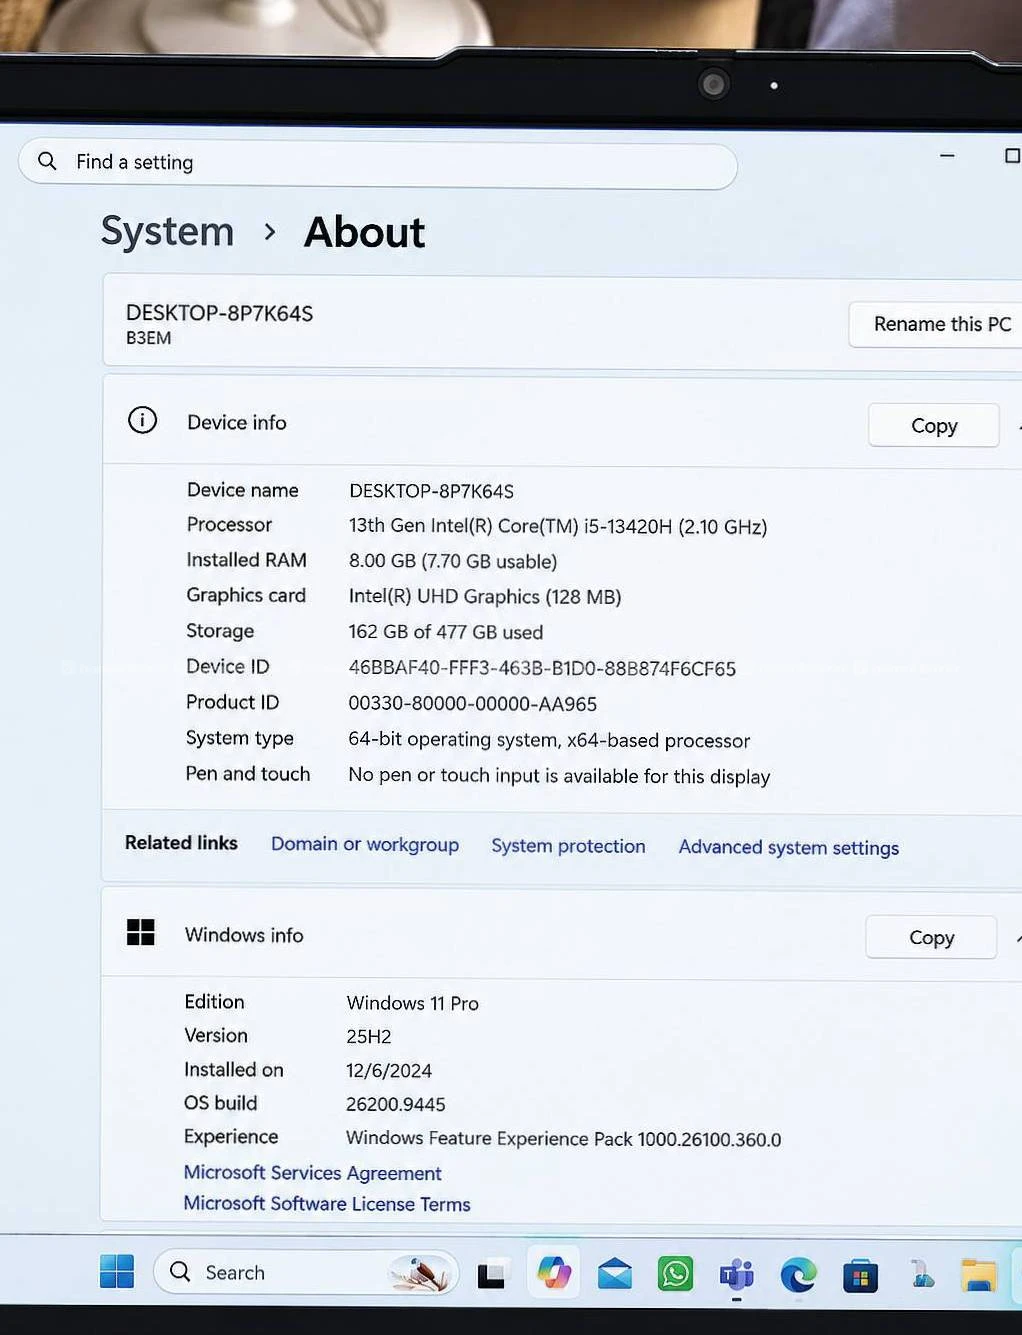Go back to System in breadcrumb
Image resolution: width=1022 pixels, height=1335 pixels.
(x=168, y=231)
